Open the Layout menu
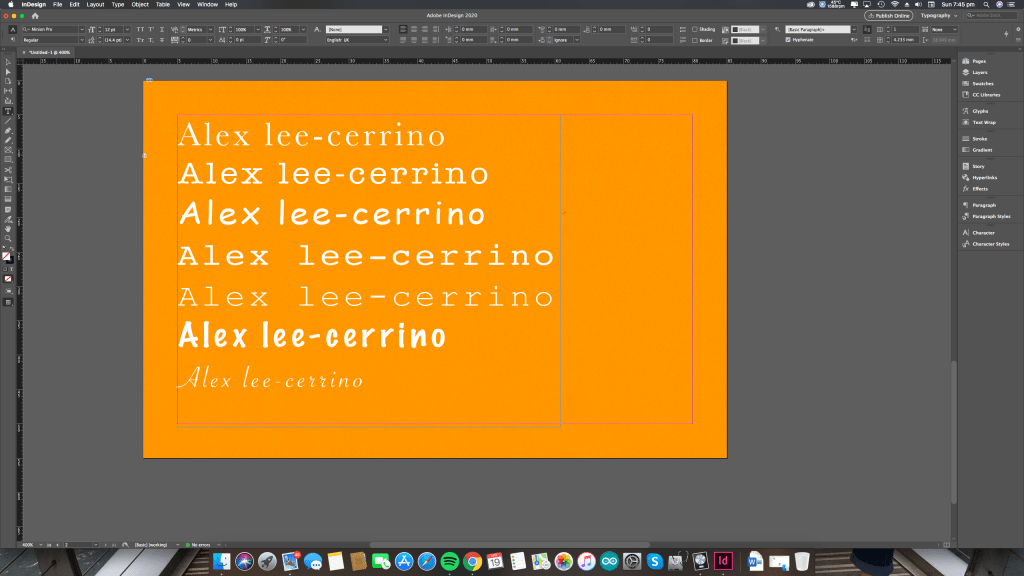Viewport: 1024px width, 576px height. coord(95,4)
